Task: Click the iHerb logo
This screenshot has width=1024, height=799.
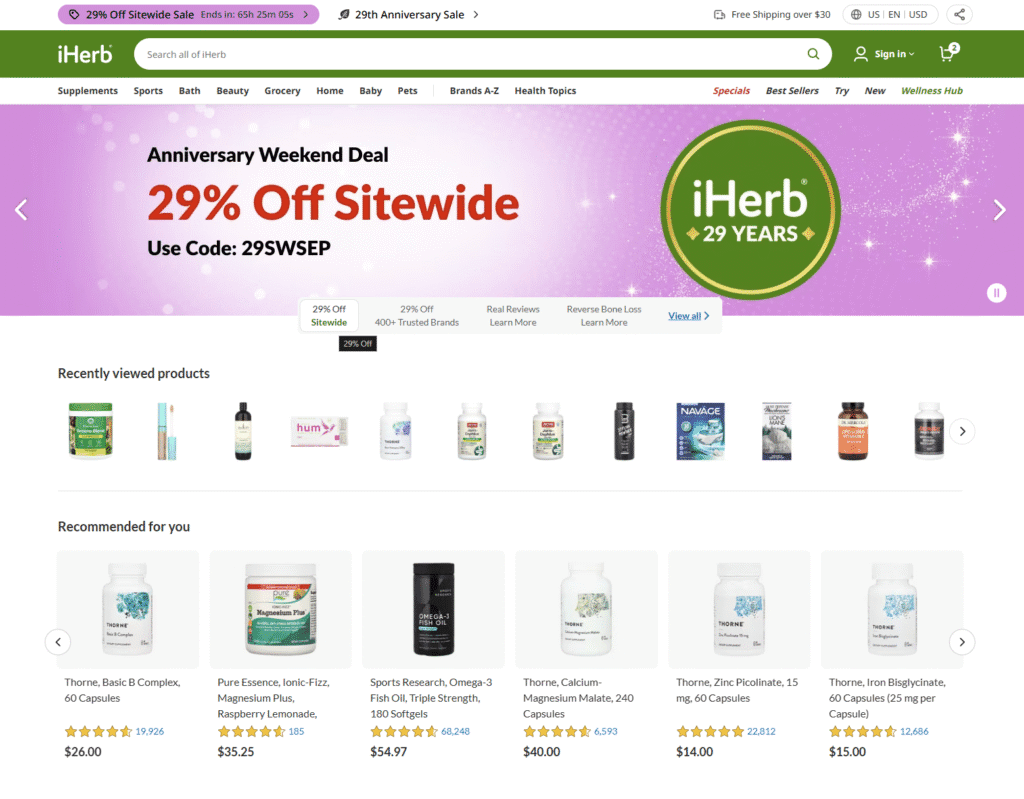Action: pyautogui.click(x=85, y=54)
